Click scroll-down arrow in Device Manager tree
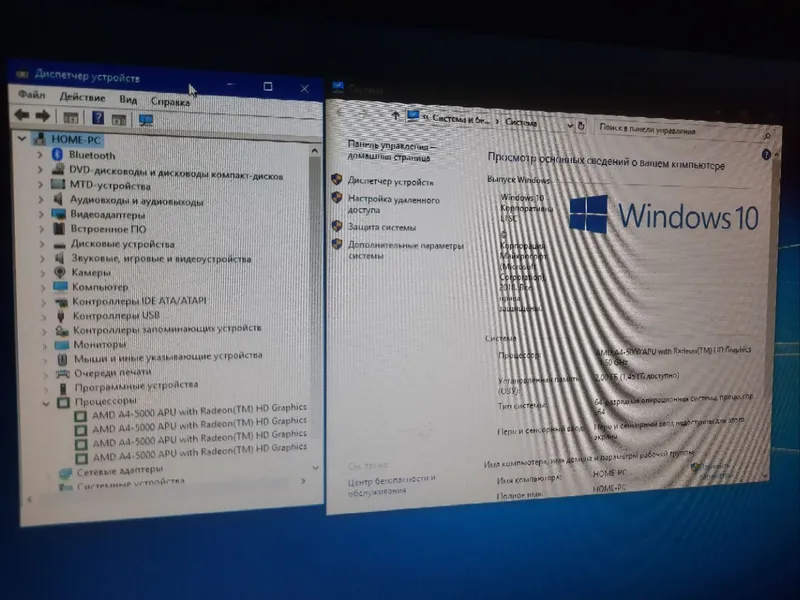Image resolution: width=800 pixels, height=600 pixels. point(315,467)
